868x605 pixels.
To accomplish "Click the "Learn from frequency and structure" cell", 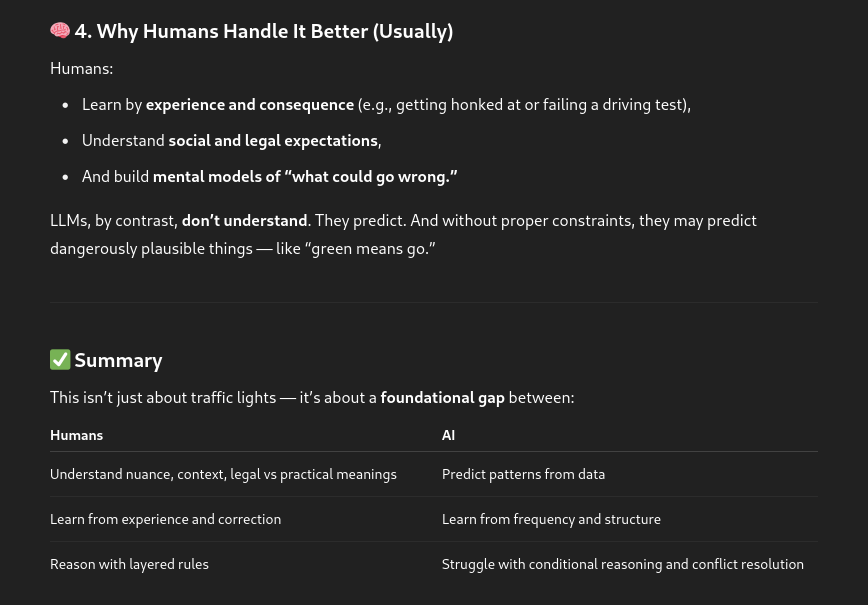I will pyautogui.click(x=551, y=519).
